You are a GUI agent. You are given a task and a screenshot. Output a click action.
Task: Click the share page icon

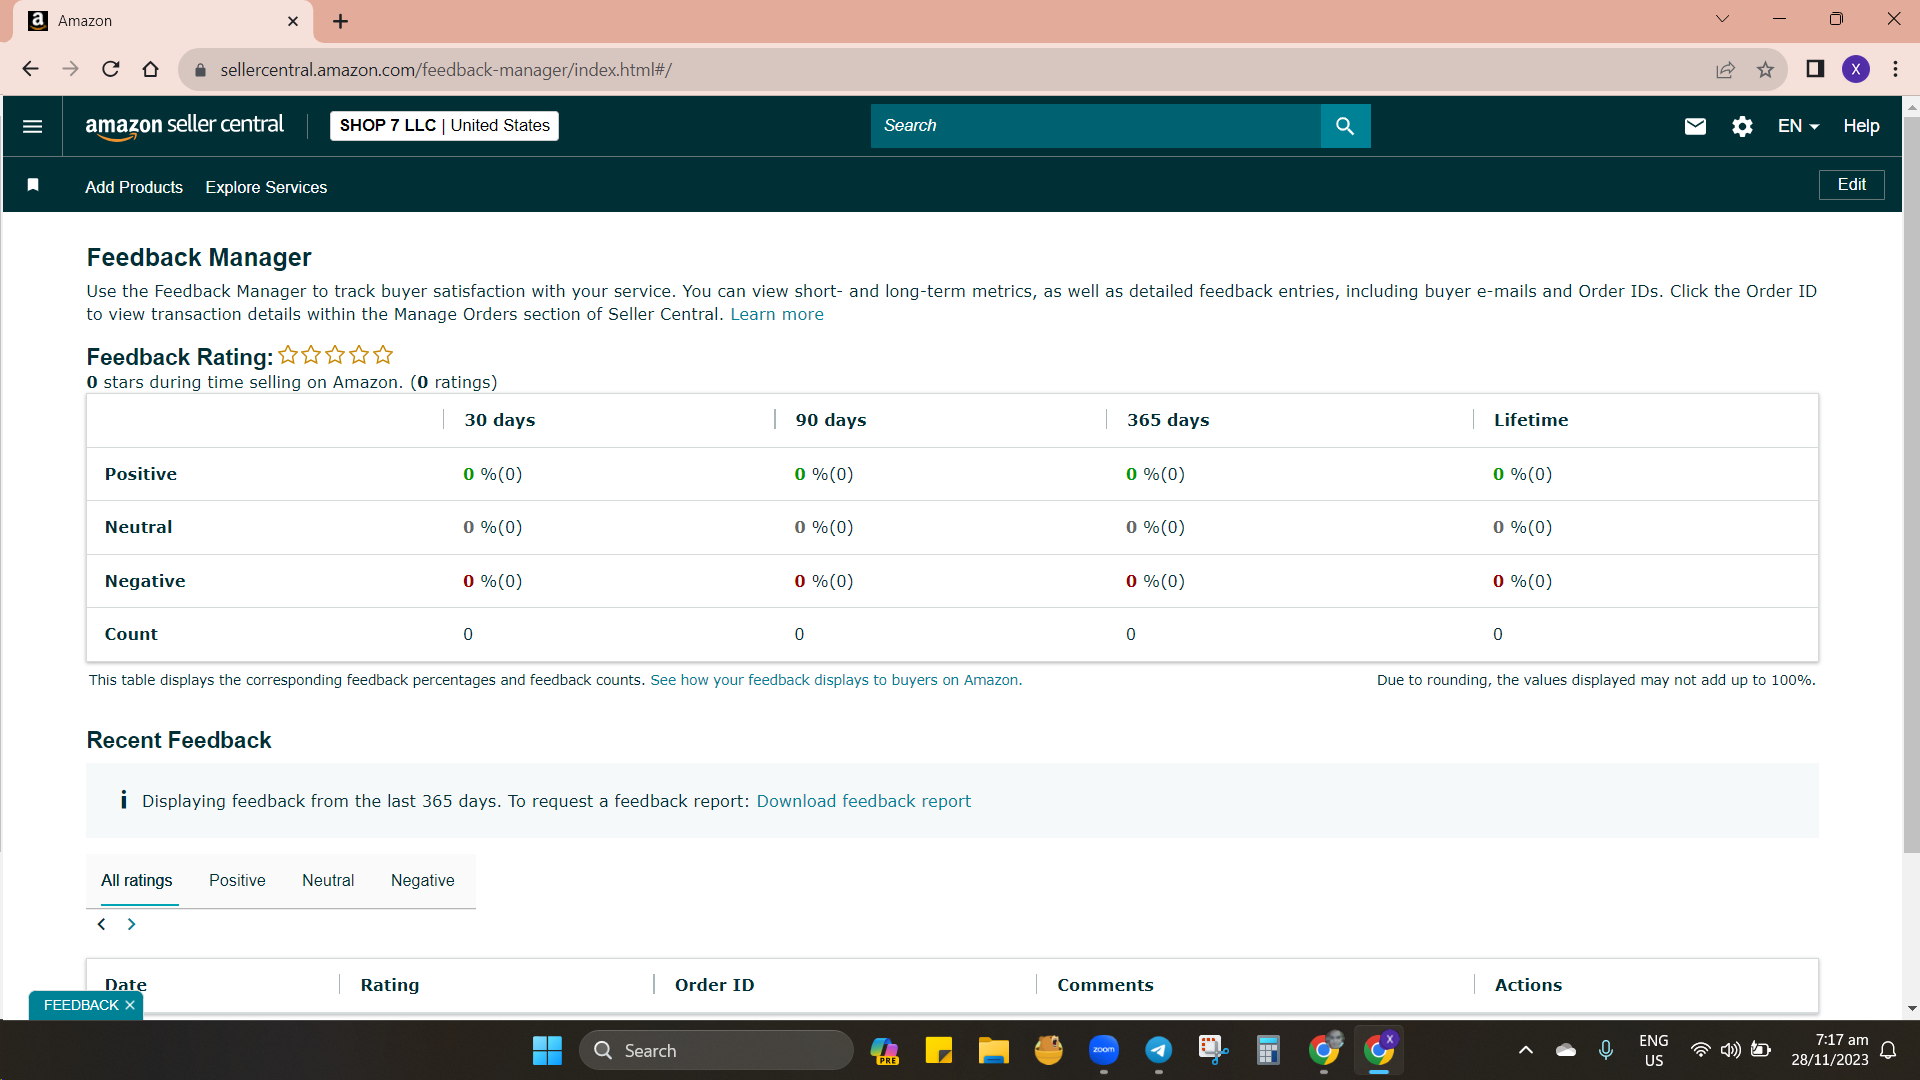pos(1725,69)
